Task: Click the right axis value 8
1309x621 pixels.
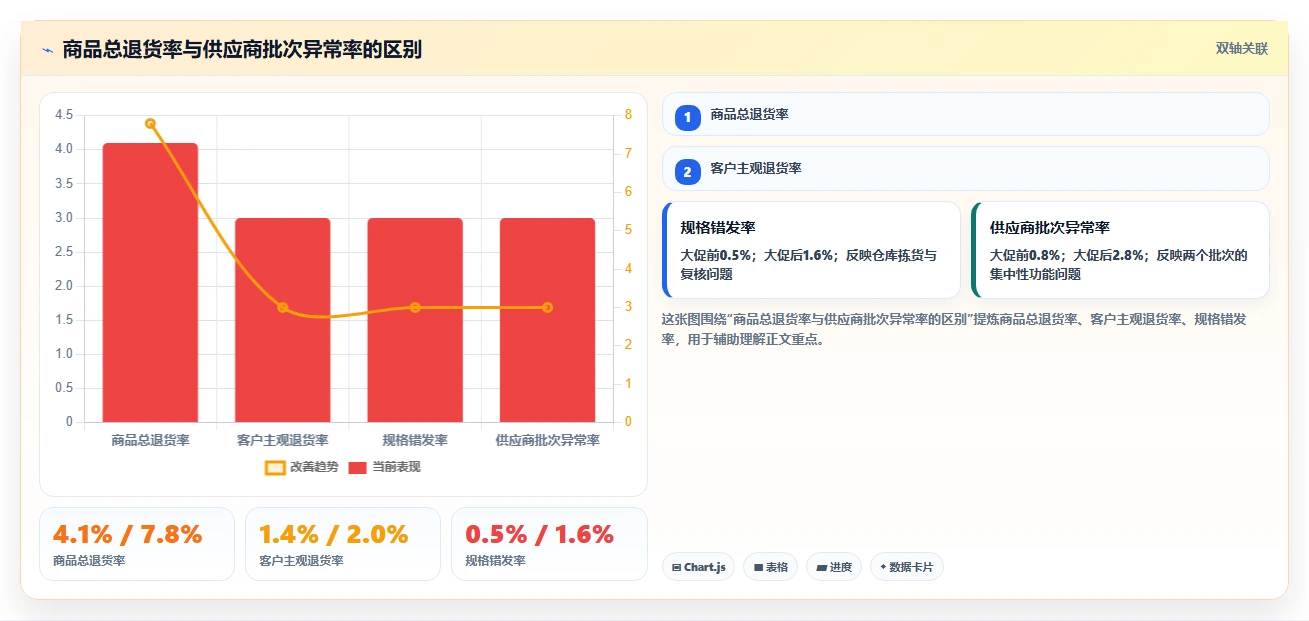Action: point(628,115)
